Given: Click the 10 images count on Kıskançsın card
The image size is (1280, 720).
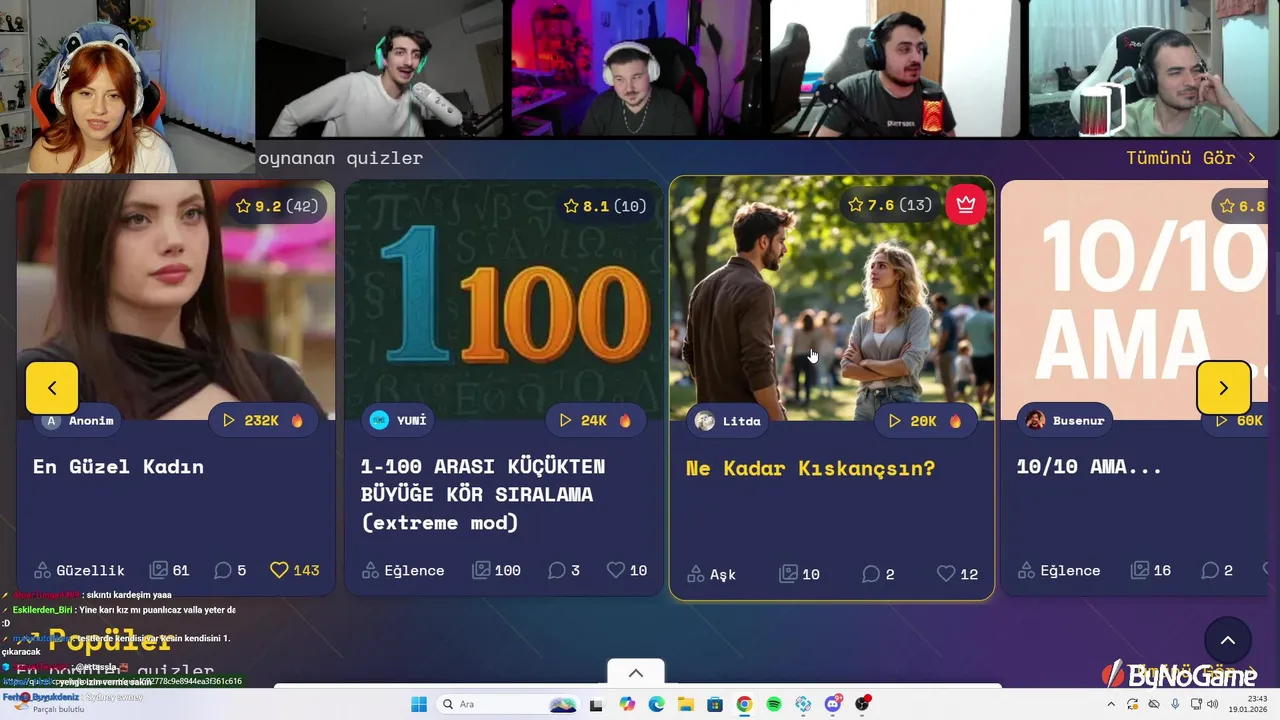Looking at the screenshot, I should (x=799, y=574).
